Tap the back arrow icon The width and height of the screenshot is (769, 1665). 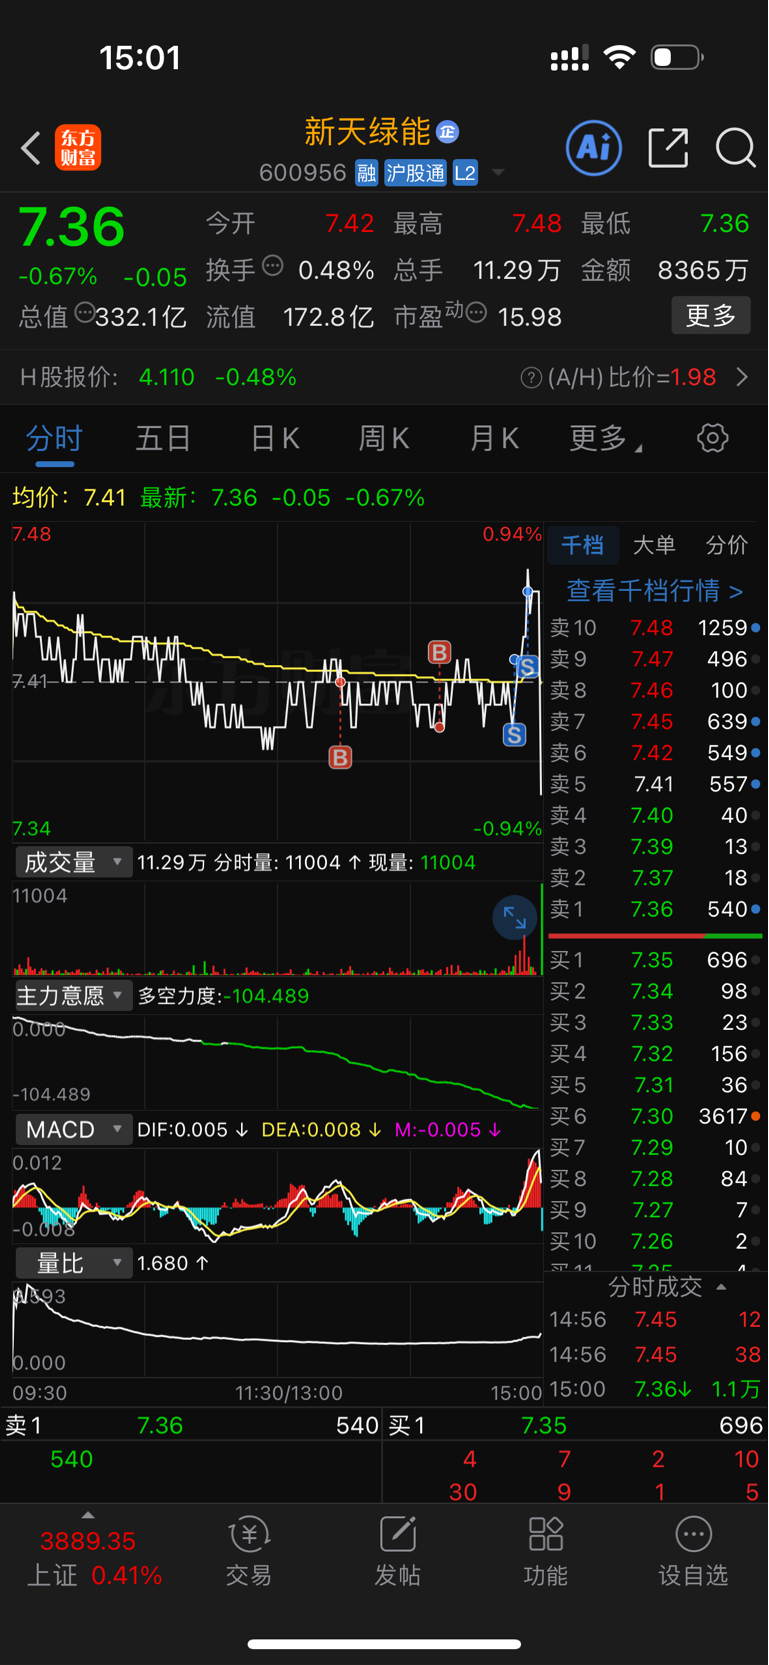(x=30, y=148)
